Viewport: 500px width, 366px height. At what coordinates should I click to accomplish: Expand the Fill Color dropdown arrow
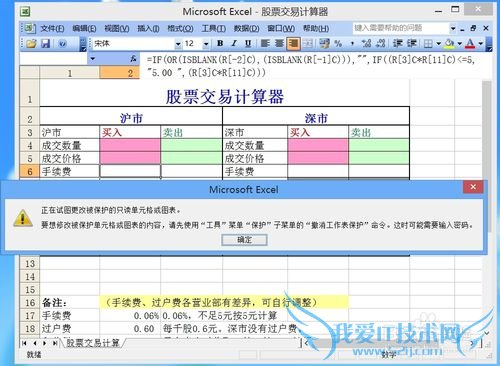tap(460, 44)
